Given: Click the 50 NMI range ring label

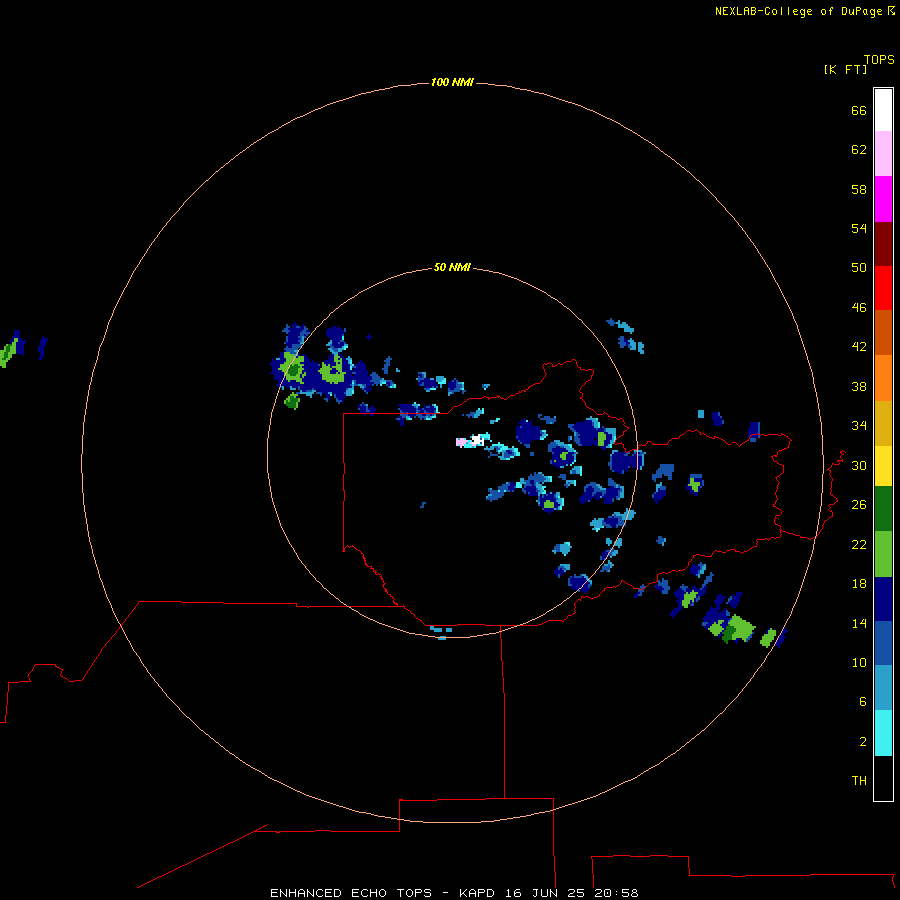Looking at the screenshot, I should coord(452,267).
